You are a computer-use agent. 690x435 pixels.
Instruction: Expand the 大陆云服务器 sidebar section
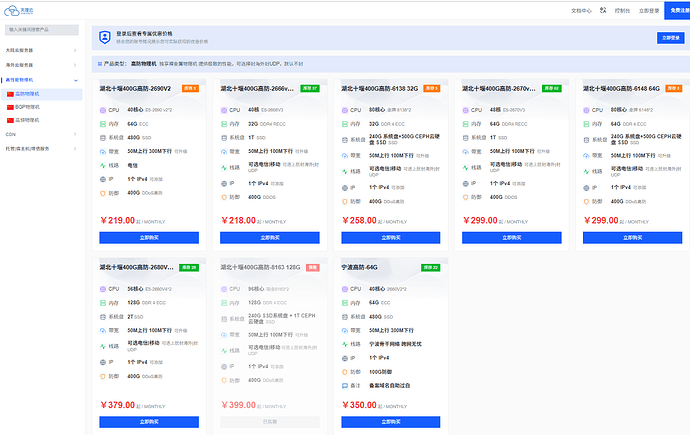tap(41, 51)
